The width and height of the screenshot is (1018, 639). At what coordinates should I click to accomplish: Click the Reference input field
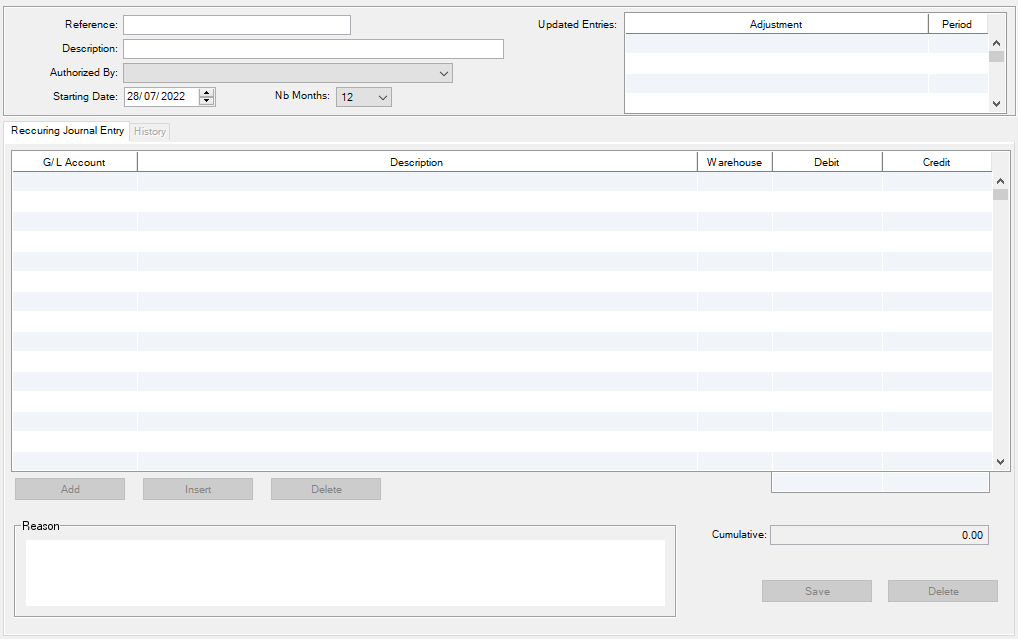click(236, 25)
